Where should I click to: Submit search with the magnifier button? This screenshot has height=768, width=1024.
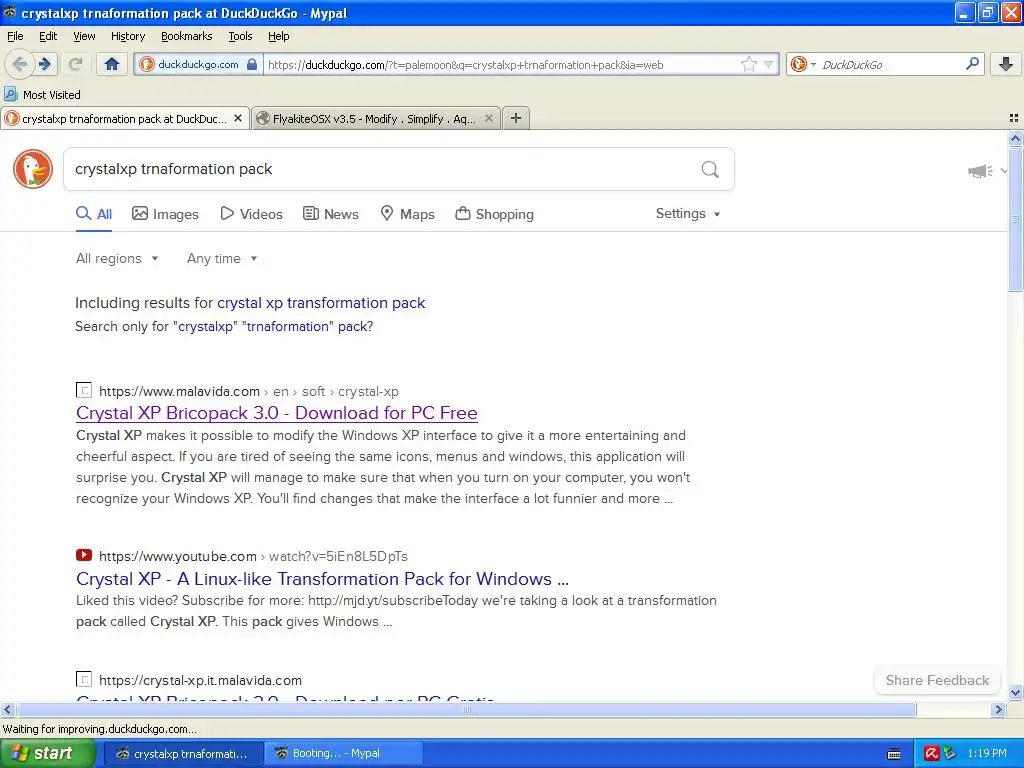[710, 169]
